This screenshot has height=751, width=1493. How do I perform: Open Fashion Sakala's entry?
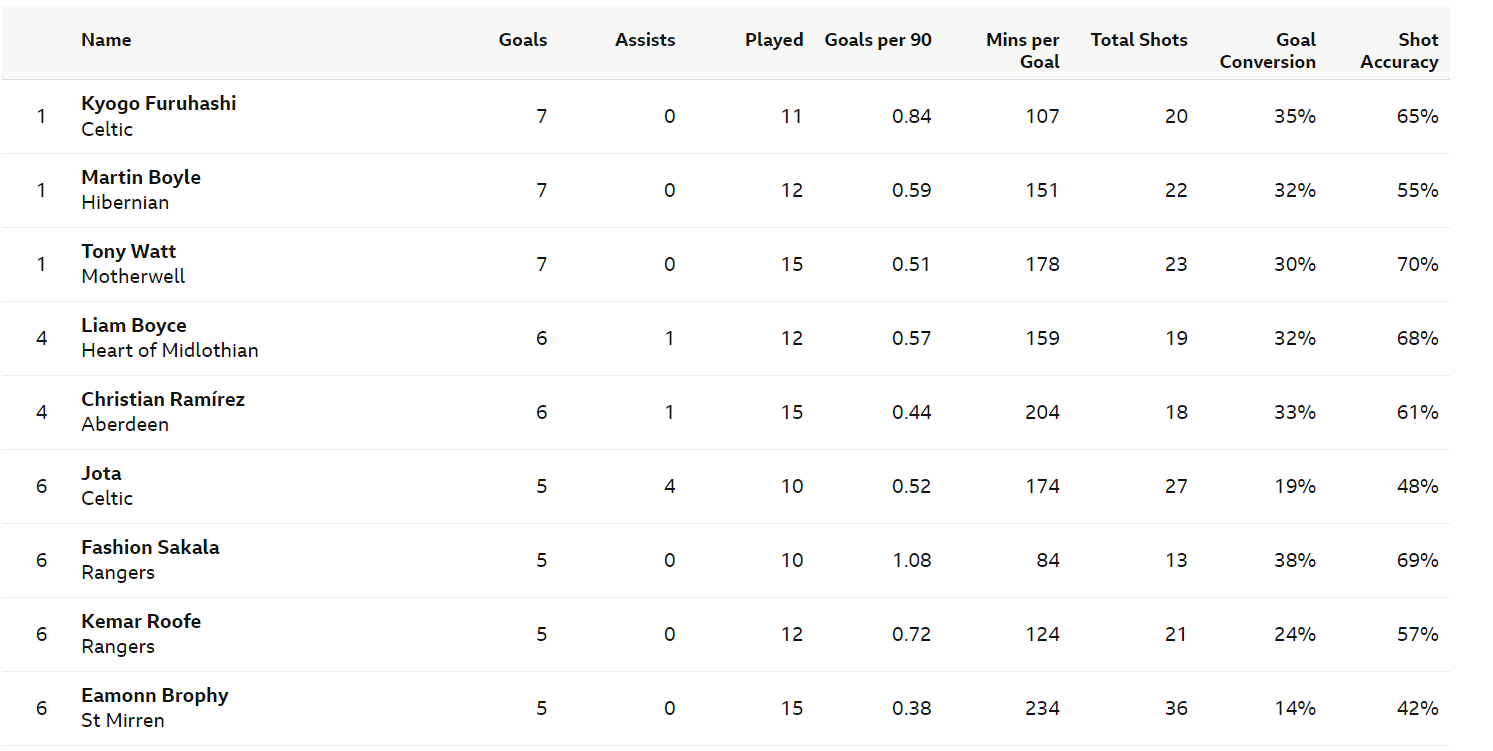click(150, 547)
